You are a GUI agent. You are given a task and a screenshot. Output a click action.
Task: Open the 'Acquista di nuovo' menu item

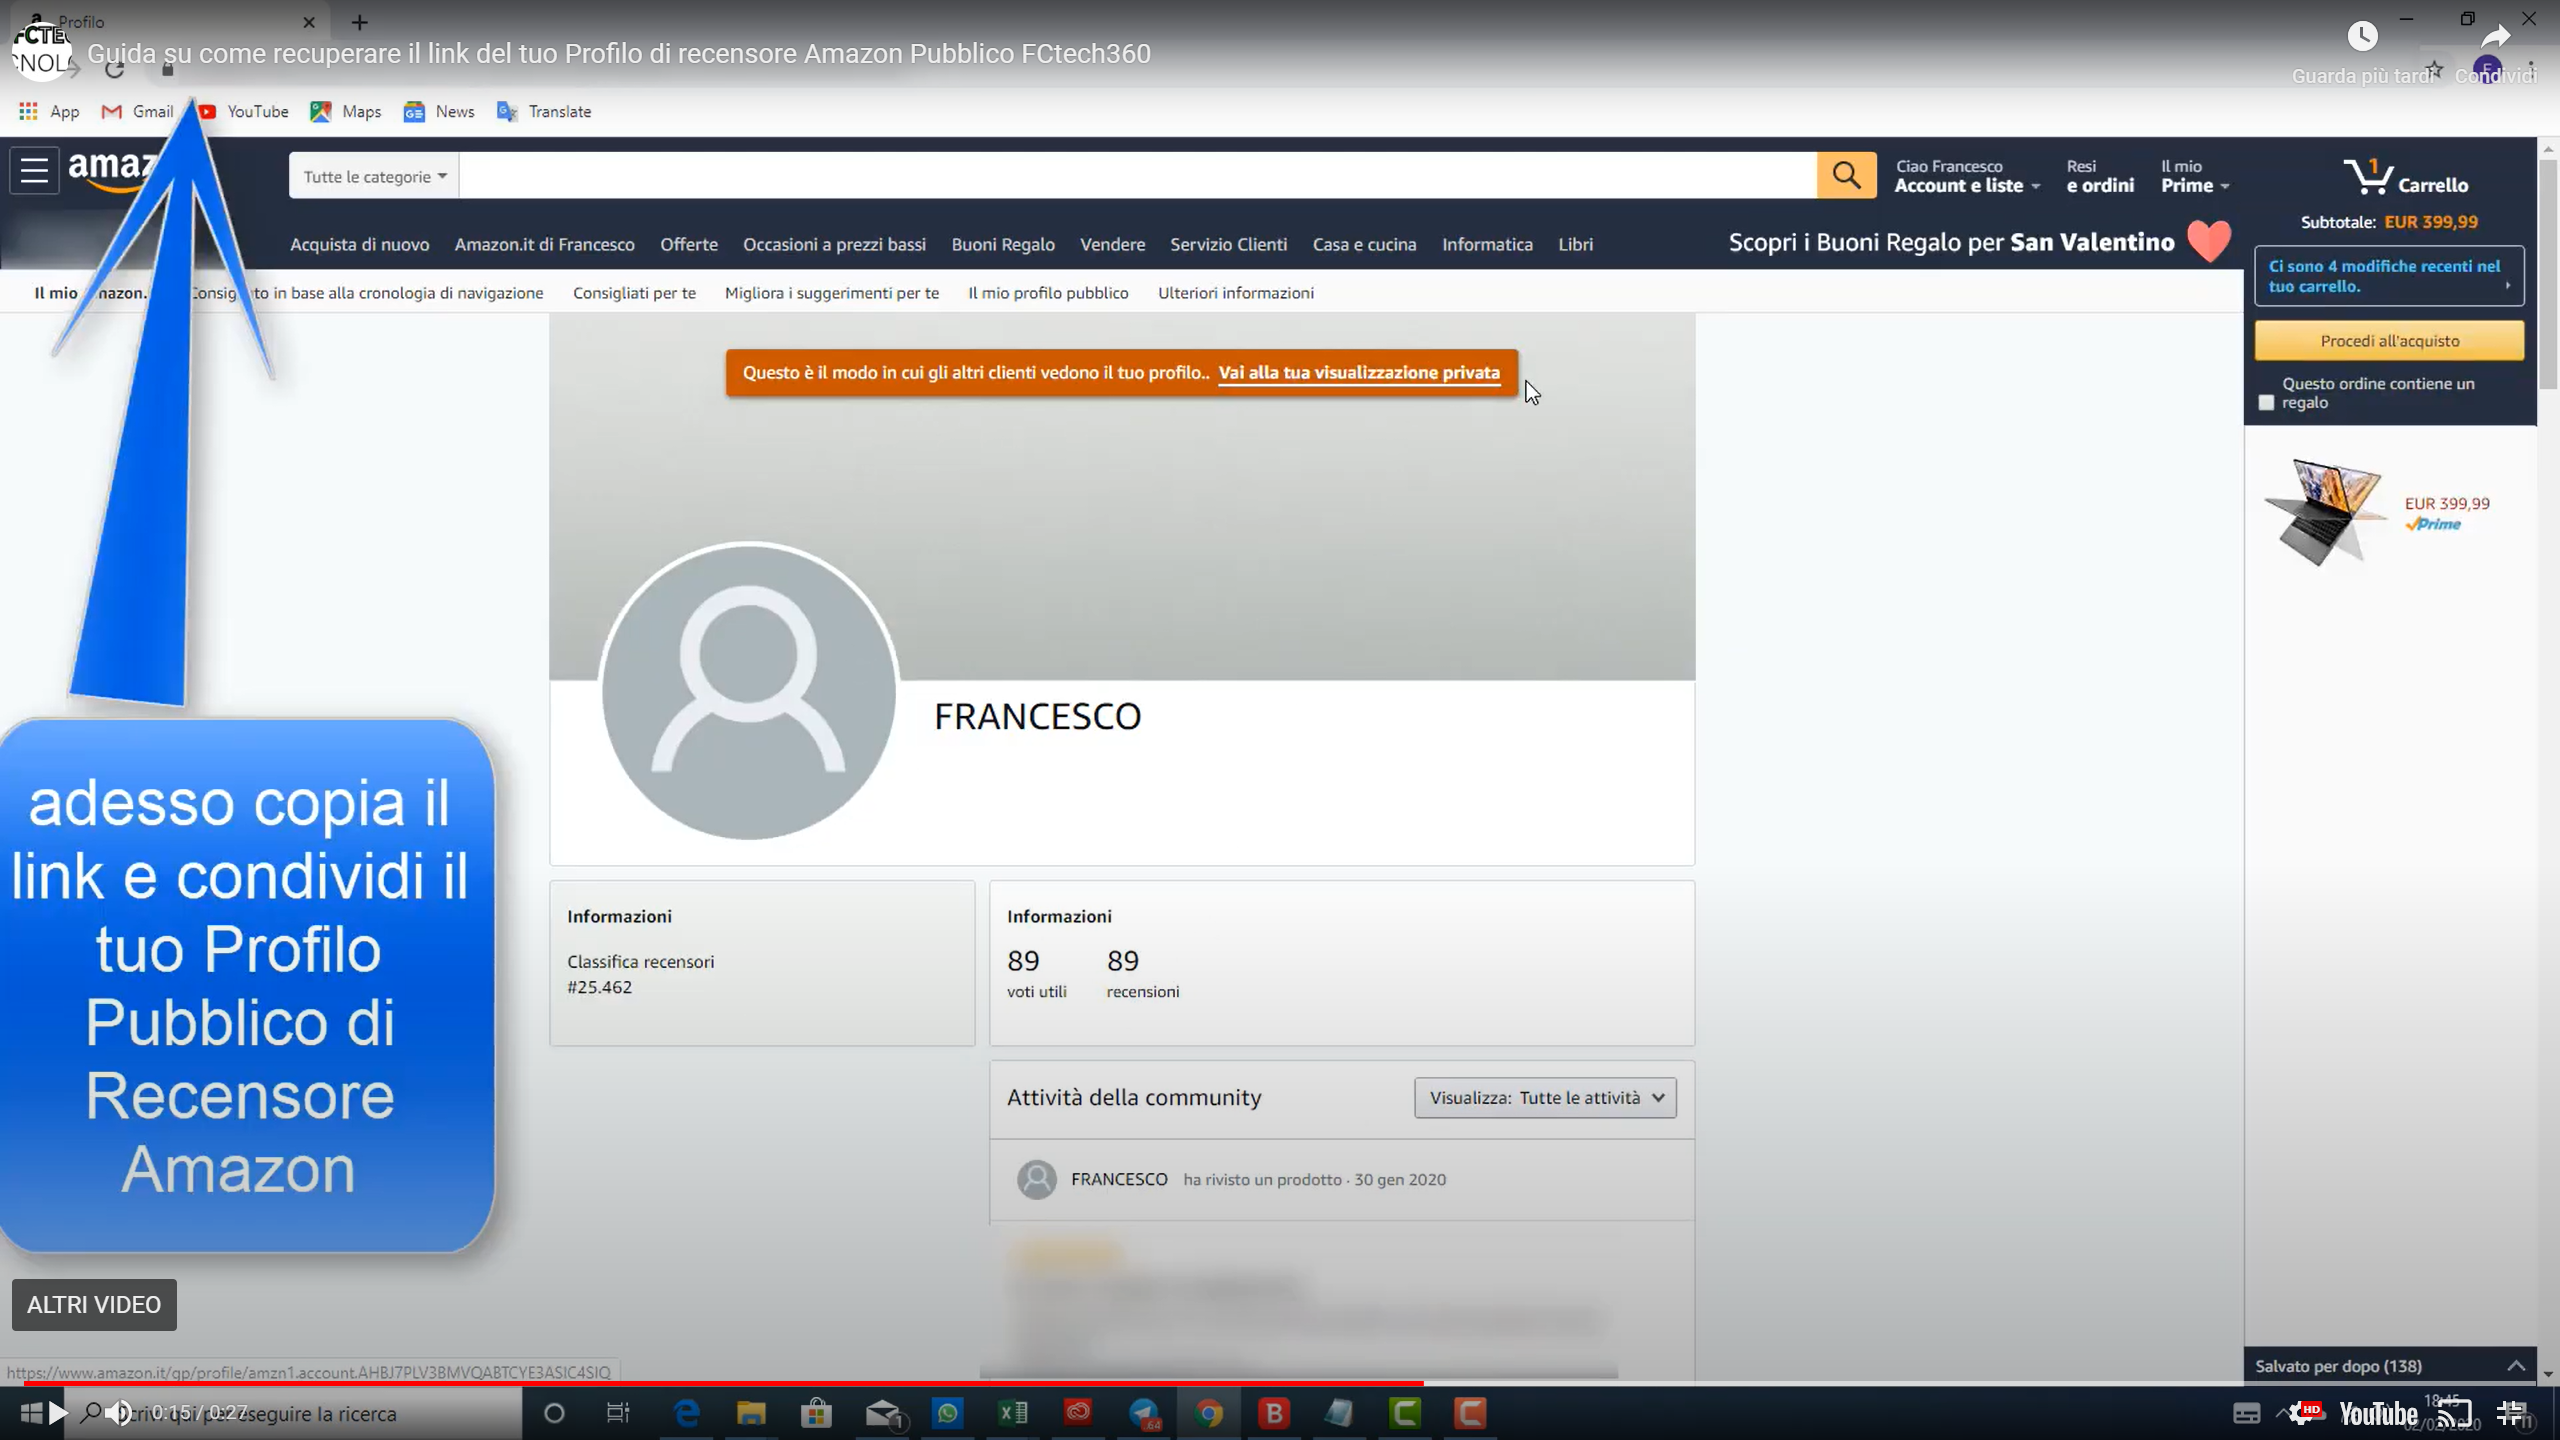pos(360,244)
